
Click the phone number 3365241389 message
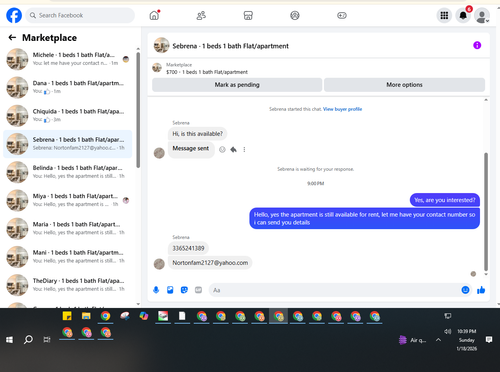188,248
